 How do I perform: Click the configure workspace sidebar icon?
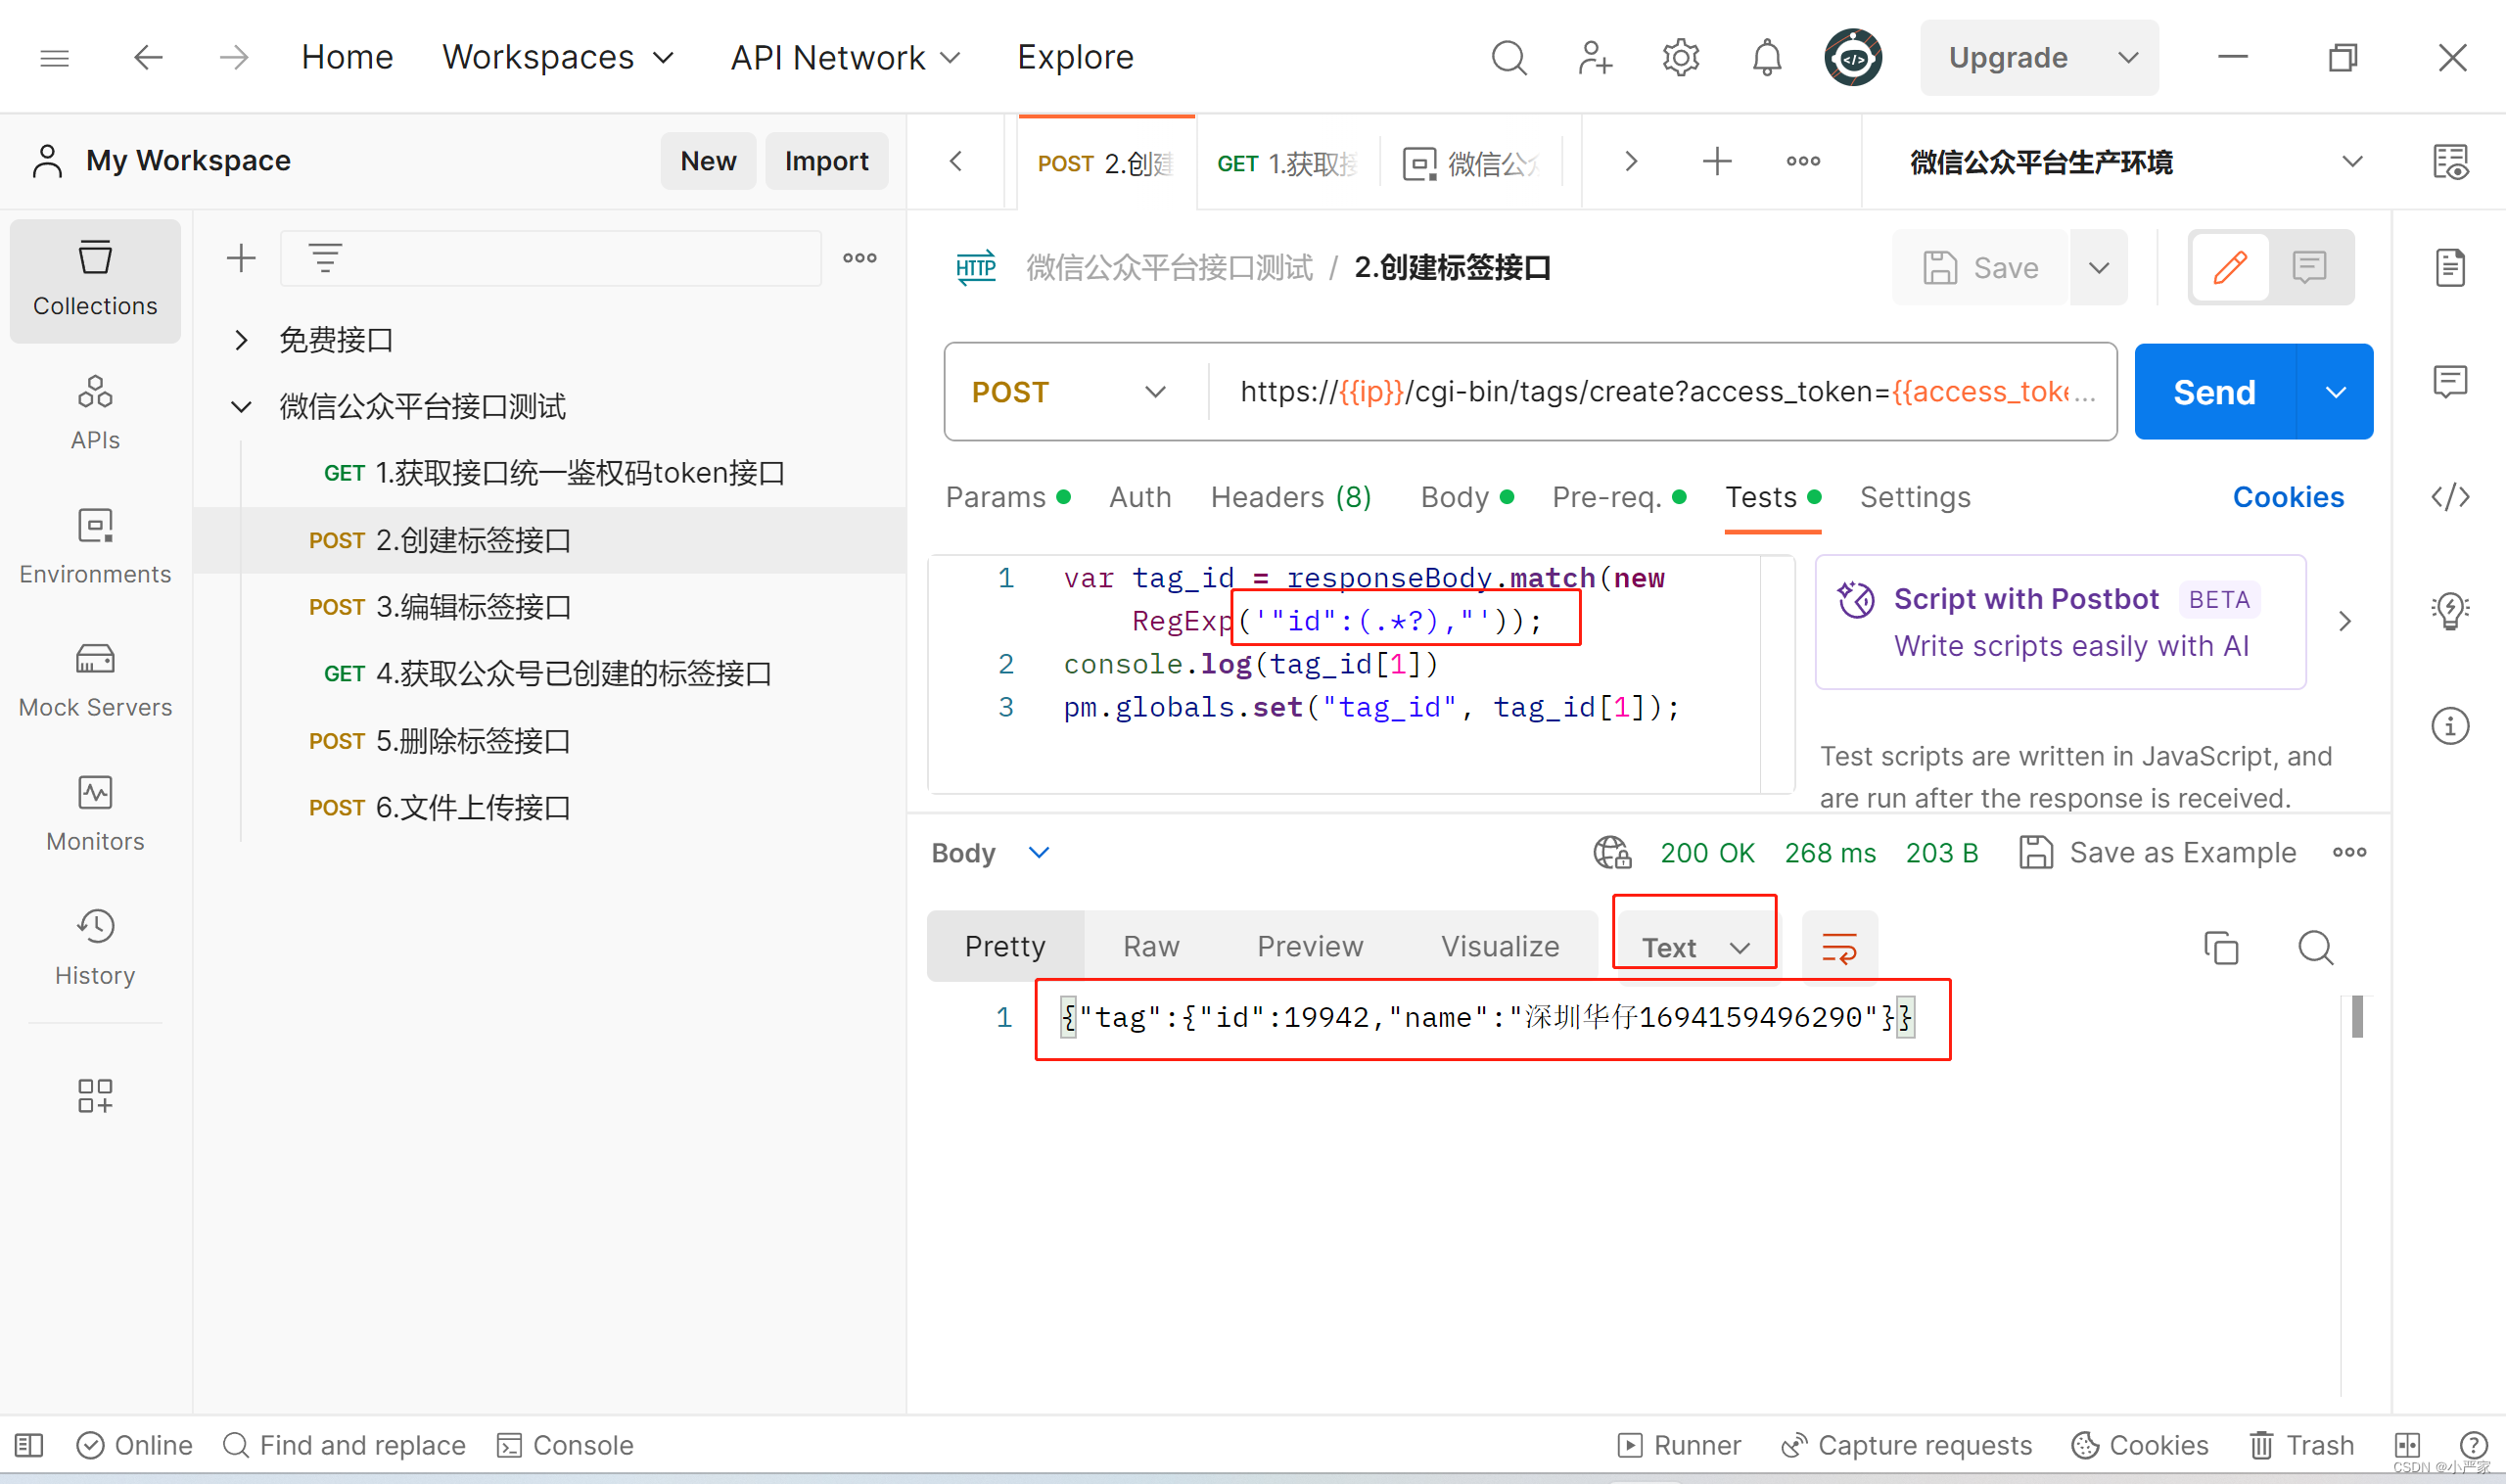[x=95, y=1095]
